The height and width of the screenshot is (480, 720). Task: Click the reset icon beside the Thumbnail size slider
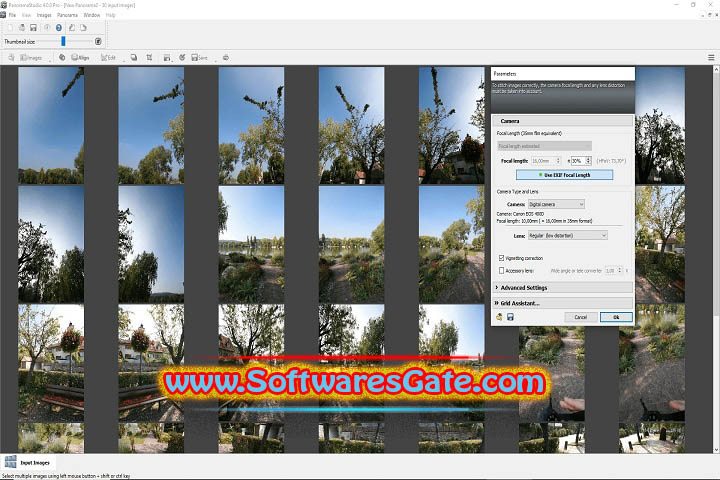tap(98, 41)
